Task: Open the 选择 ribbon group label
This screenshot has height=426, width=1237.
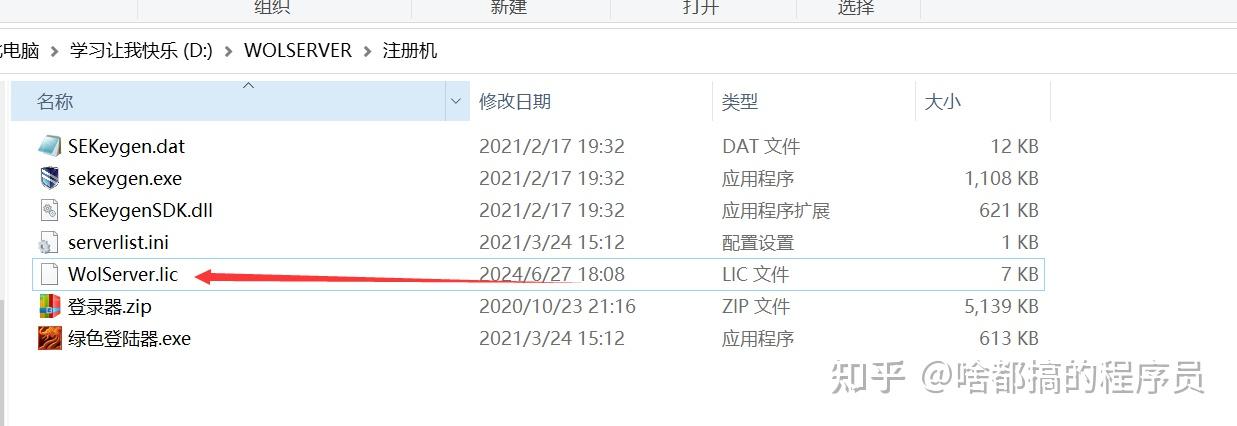Action: [856, 7]
